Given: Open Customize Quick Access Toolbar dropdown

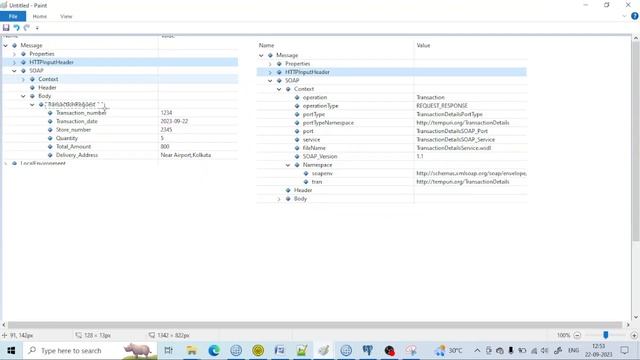Looking at the screenshot, I should pyautogui.click(x=37, y=28).
